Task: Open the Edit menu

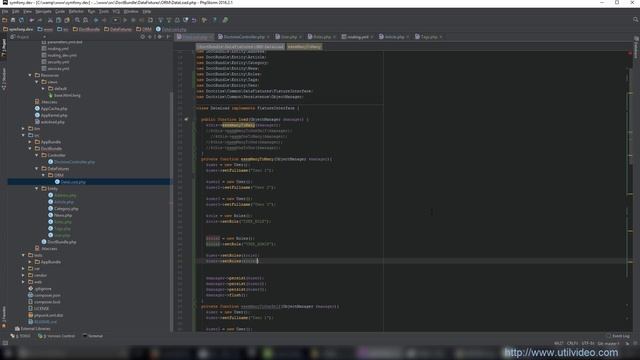Action: pos(16,11)
